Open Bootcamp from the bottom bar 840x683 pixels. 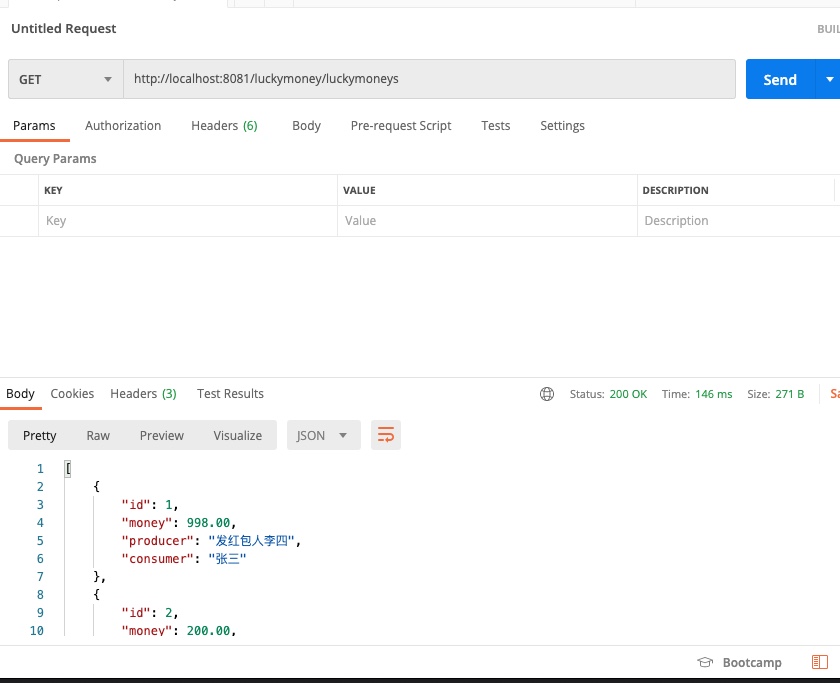click(x=741, y=662)
